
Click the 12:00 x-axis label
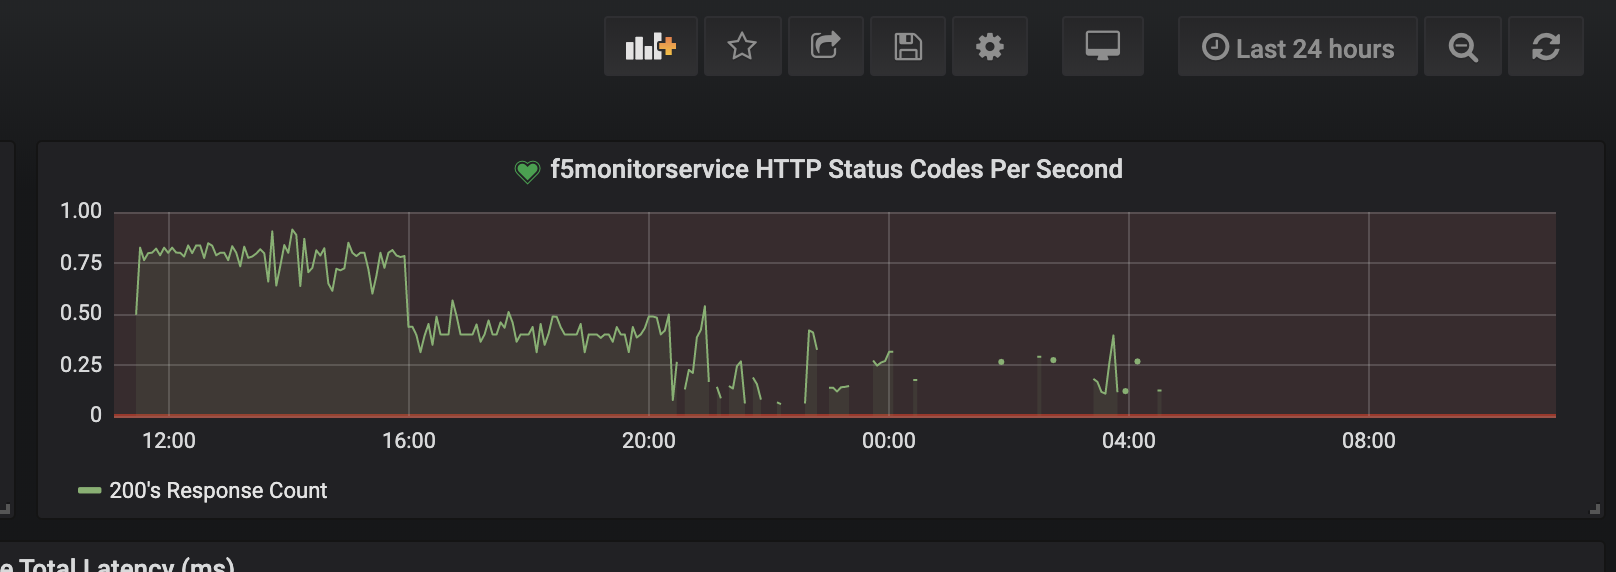(x=169, y=441)
